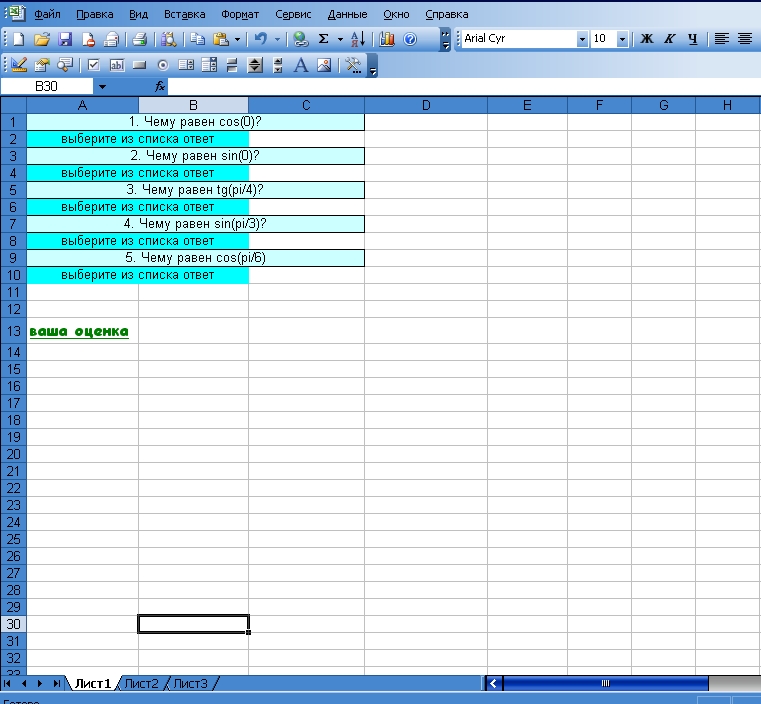Screen dimensions: 761x704
Task: Select the cell '1. Чему равен cos(0)?'
Action: (195, 122)
